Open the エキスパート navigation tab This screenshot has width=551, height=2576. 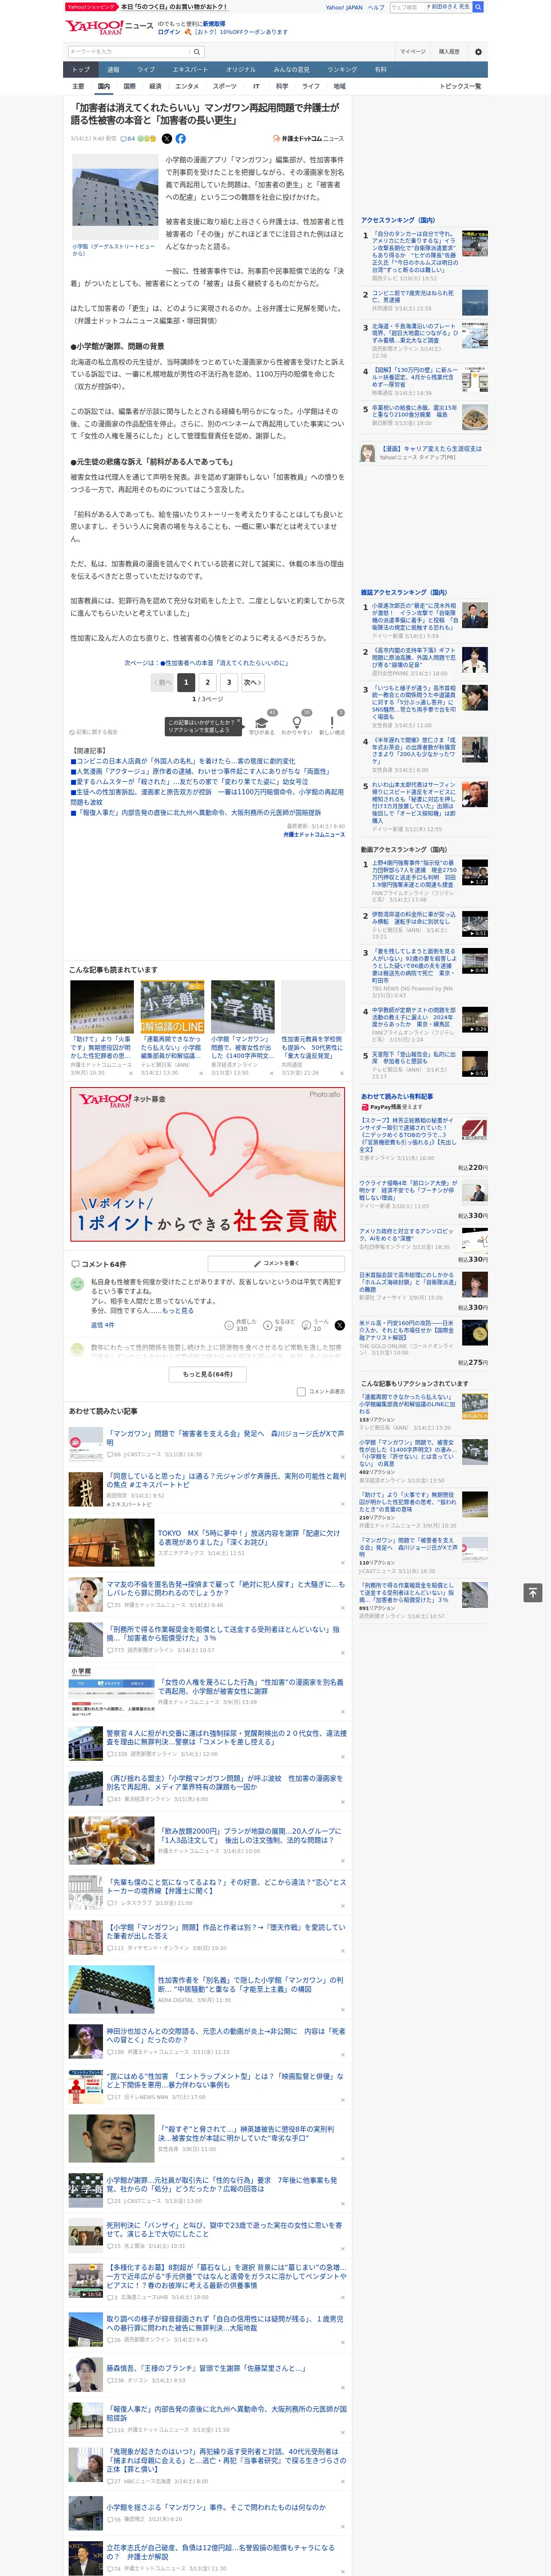(190, 69)
